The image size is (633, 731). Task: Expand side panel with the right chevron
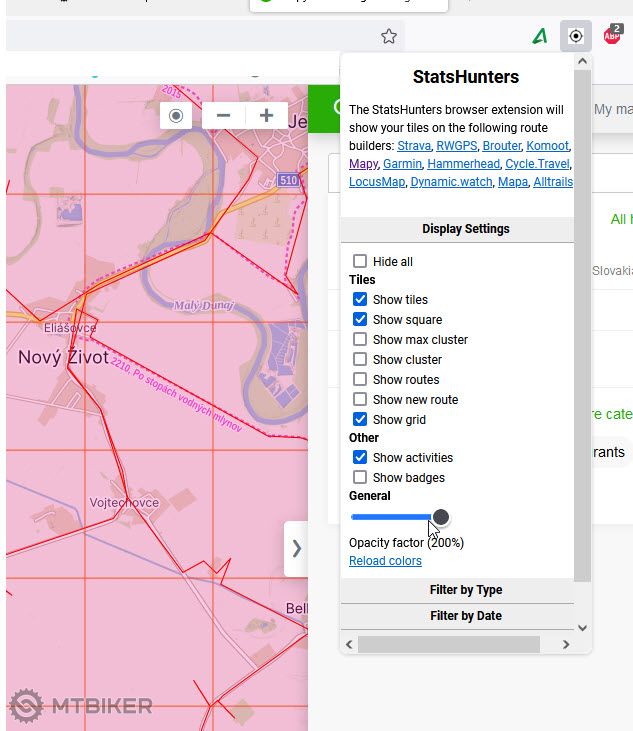coord(296,548)
